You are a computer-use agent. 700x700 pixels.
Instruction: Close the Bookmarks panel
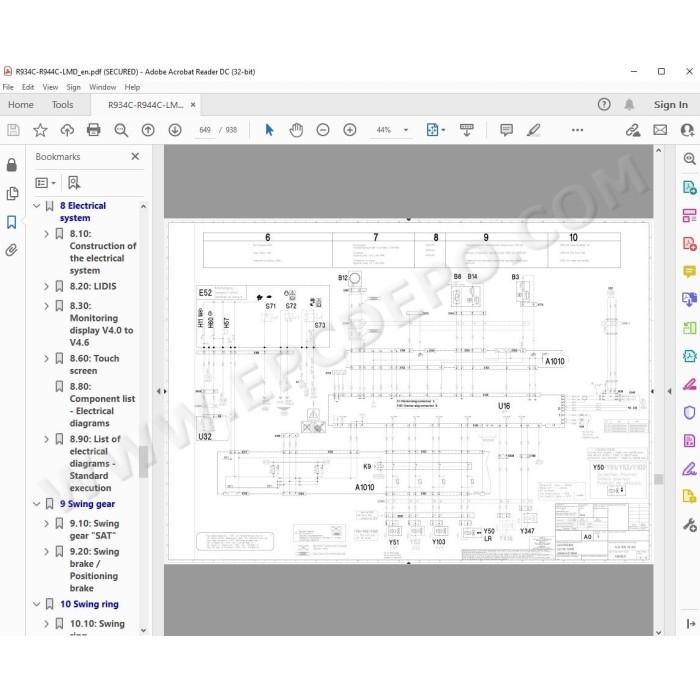135,156
